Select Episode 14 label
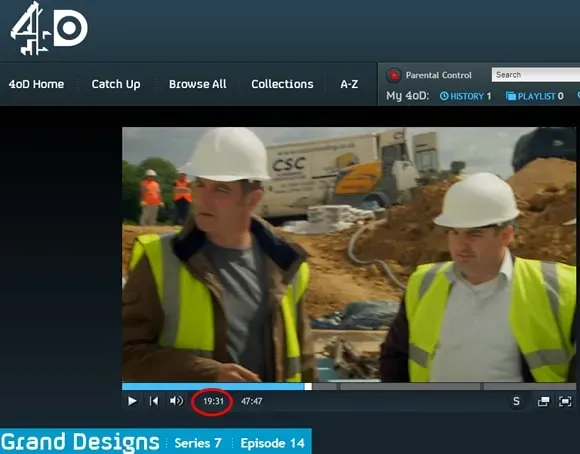Viewport: 580px width, 454px height. [272, 443]
